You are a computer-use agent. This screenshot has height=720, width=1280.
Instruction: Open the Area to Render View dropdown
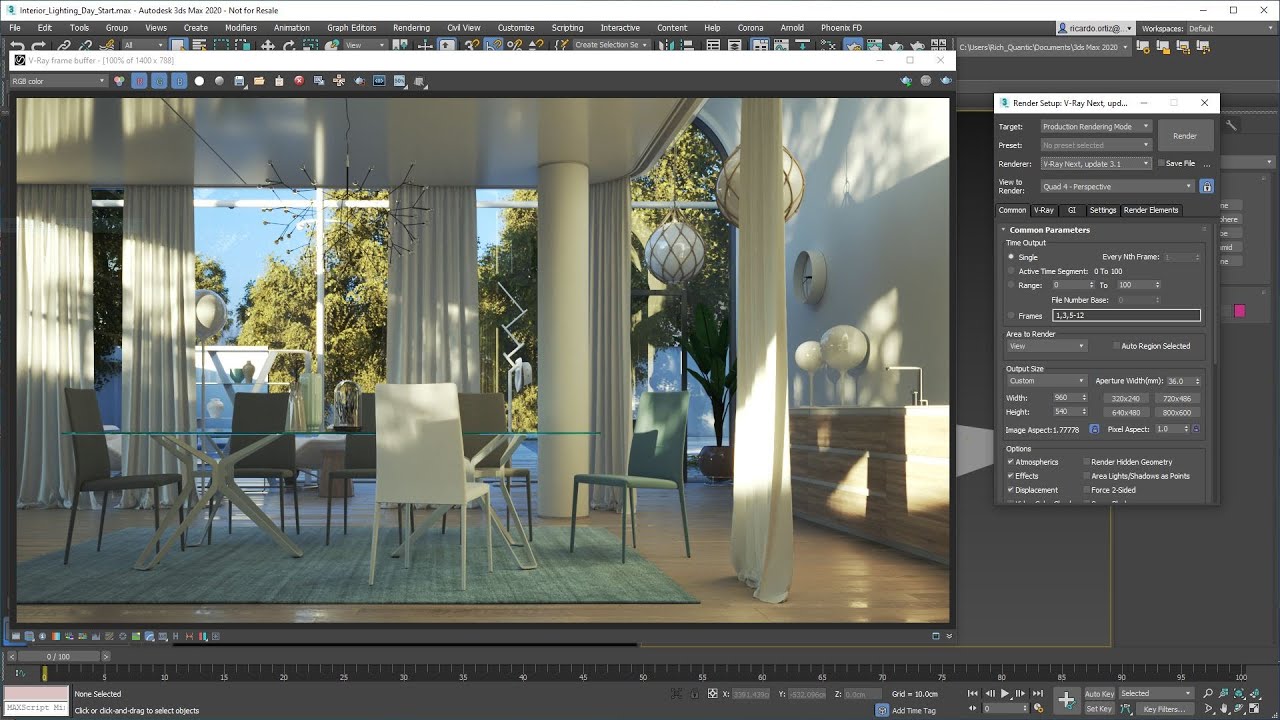tap(1046, 346)
